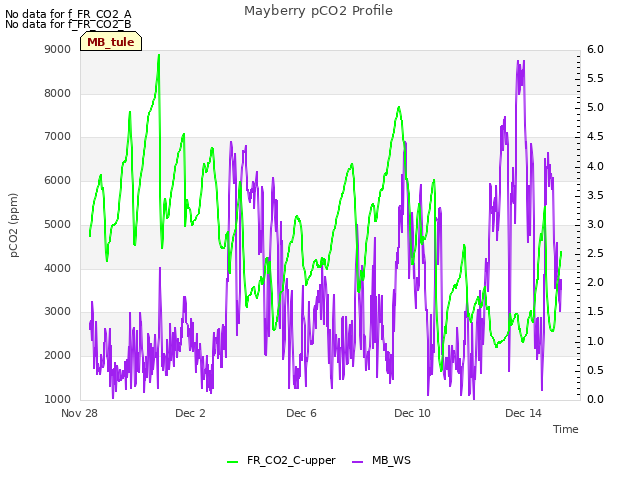Click the 0.0 right axis tick label
The image size is (640, 480).
click(x=595, y=399)
